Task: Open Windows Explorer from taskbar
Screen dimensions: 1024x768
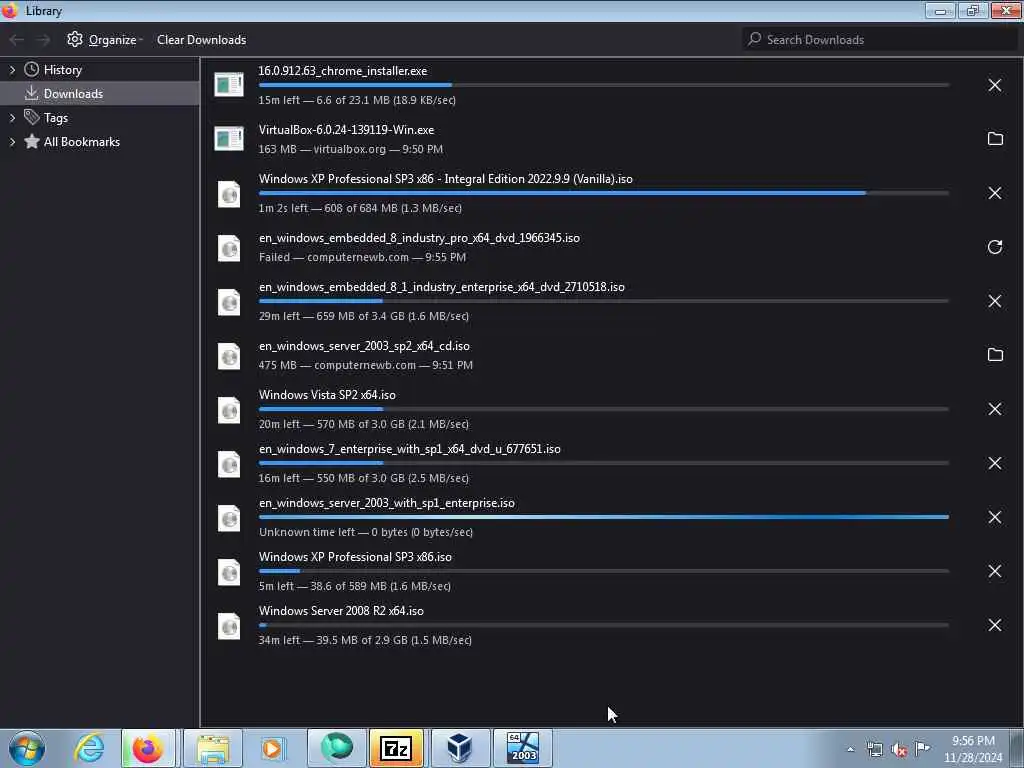Action: pos(213,748)
